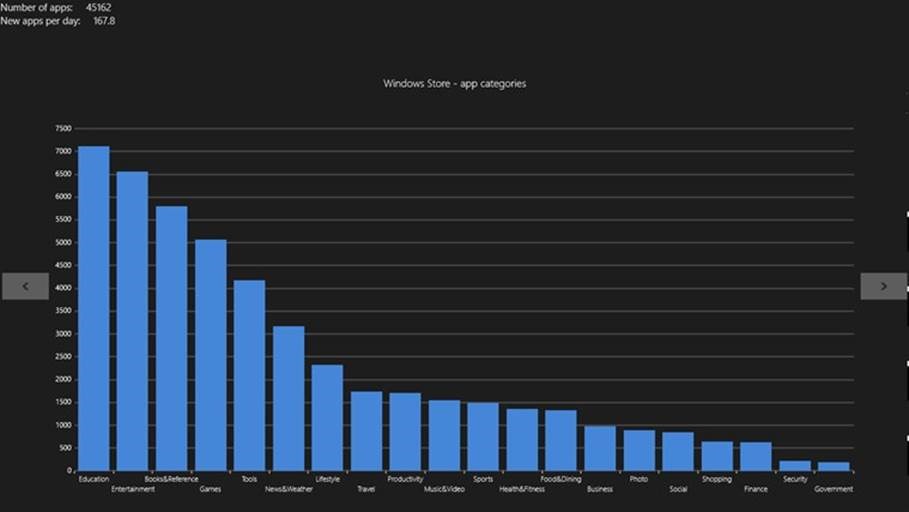Select the Games bar in the chart

[x=210, y=355]
